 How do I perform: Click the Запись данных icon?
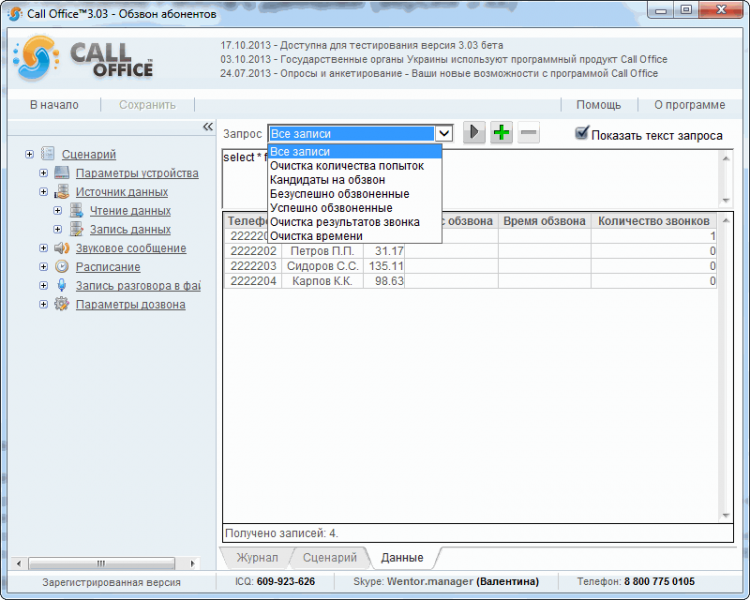tap(76, 229)
